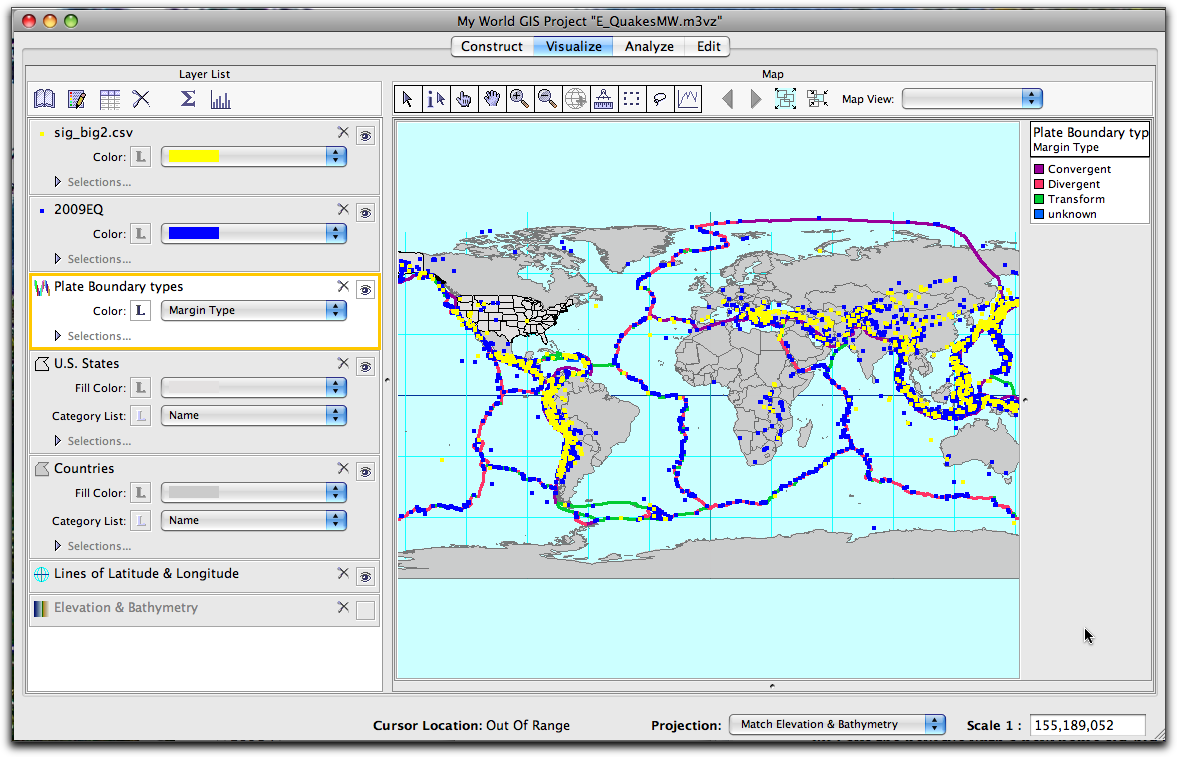1177x757 pixels.
Task: Toggle visibility of the 2009EQ layer
Action: click(x=365, y=212)
